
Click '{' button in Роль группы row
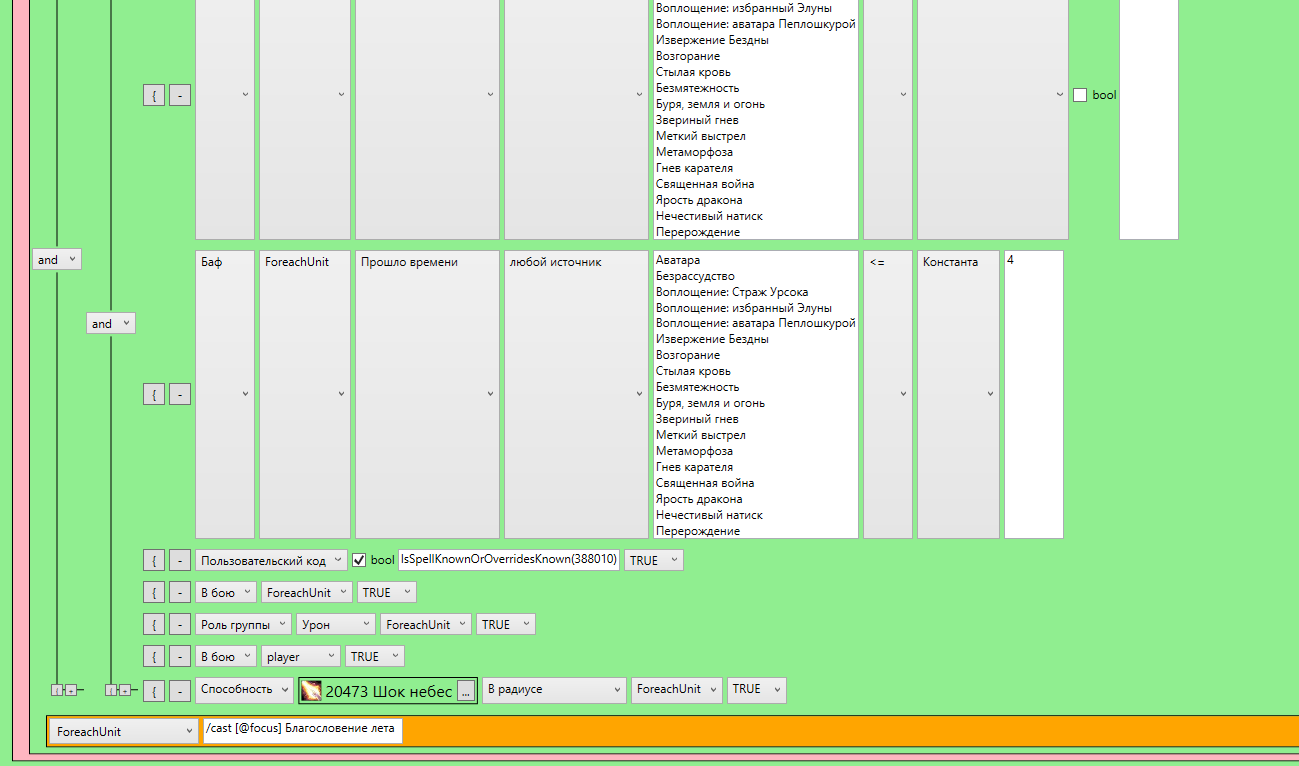154,624
